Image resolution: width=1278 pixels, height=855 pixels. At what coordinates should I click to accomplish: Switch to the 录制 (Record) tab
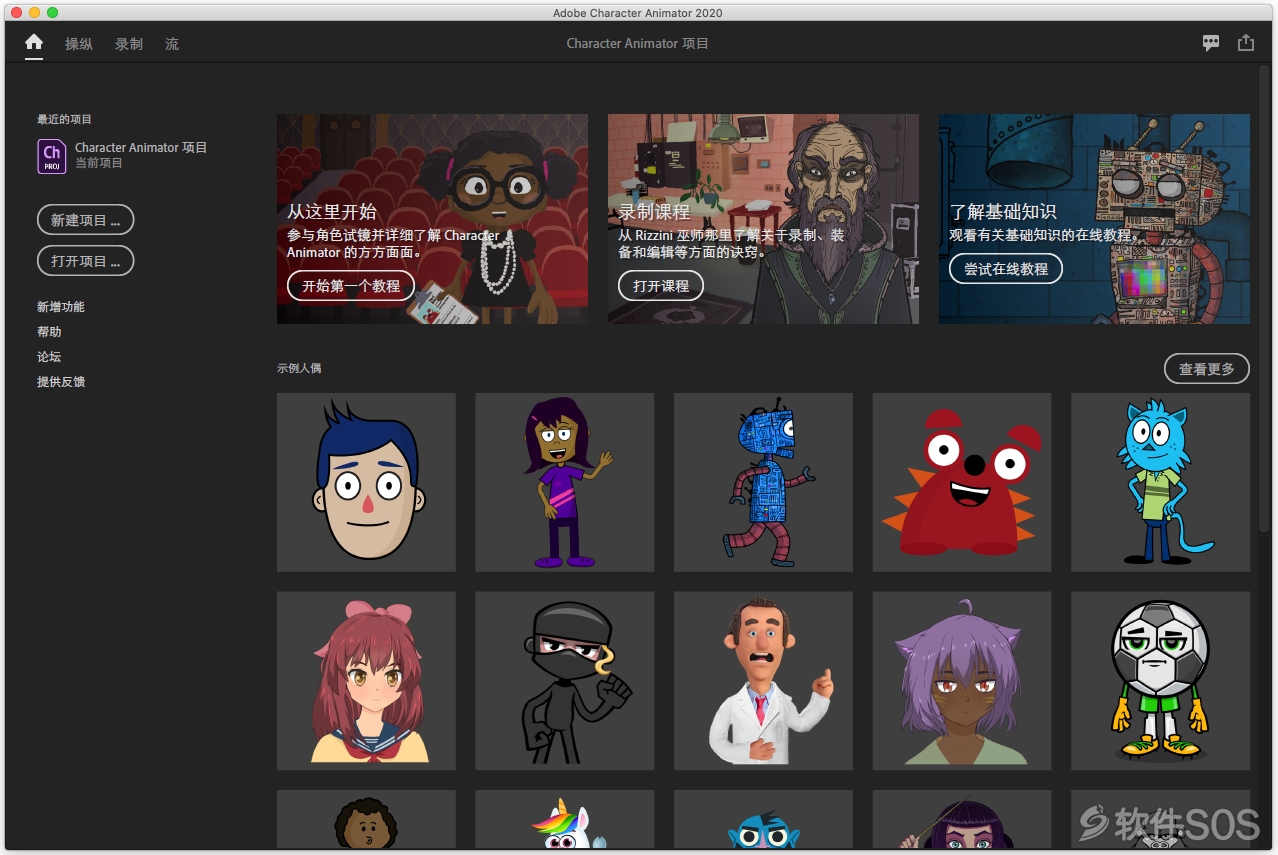pyautogui.click(x=129, y=44)
